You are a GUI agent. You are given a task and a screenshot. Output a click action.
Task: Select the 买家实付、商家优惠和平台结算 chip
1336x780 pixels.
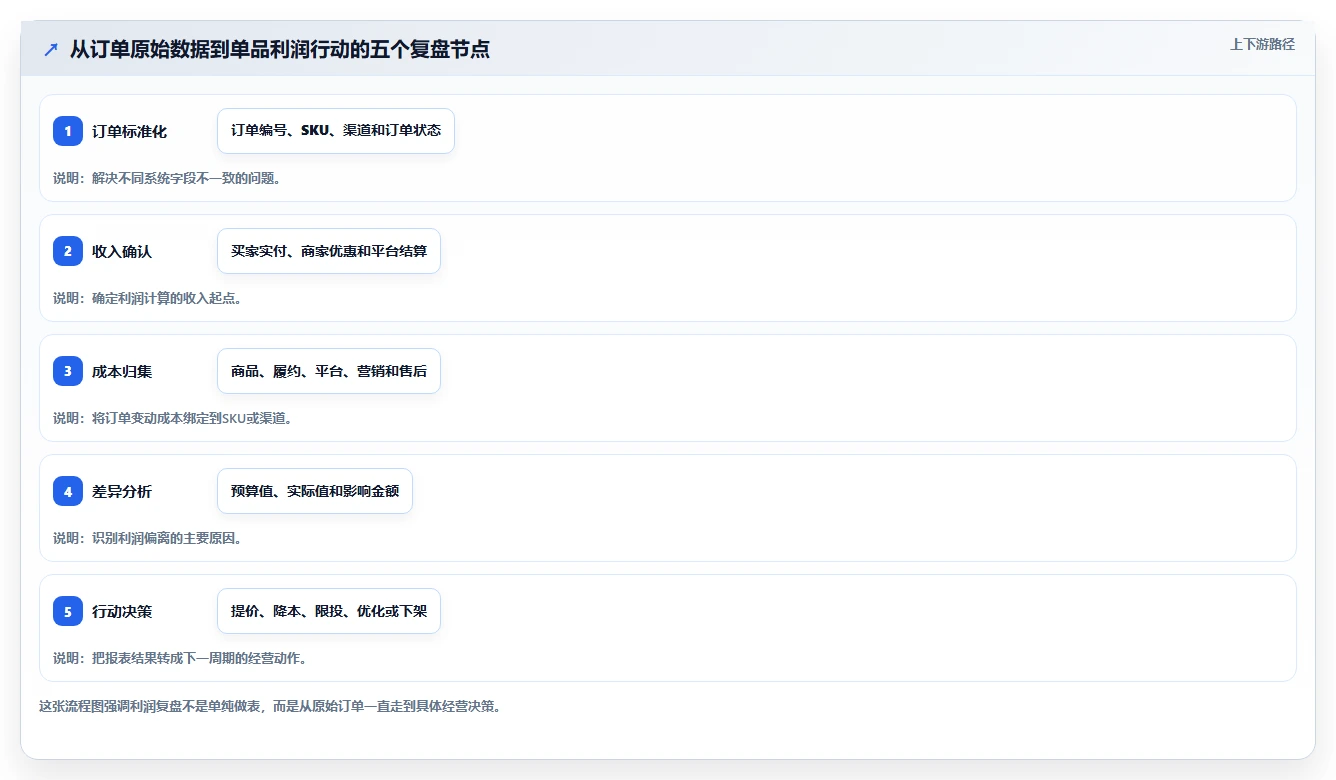tap(329, 251)
